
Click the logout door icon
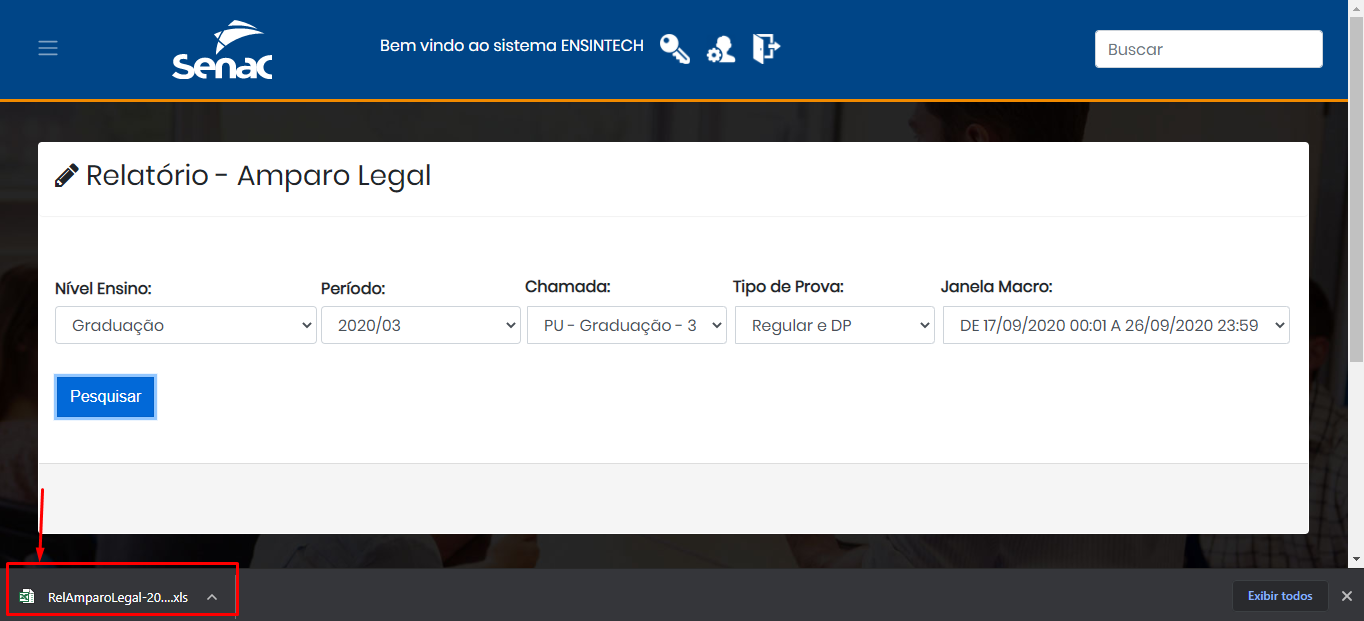[766, 48]
